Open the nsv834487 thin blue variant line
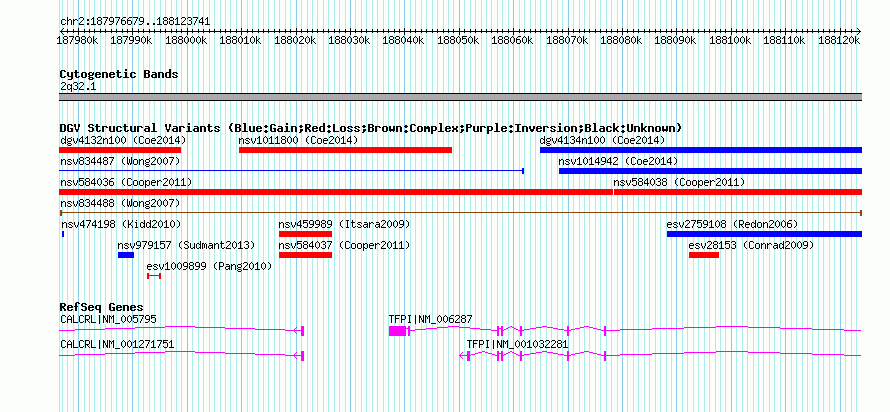This screenshot has width=890, height=412. (291, 170)
